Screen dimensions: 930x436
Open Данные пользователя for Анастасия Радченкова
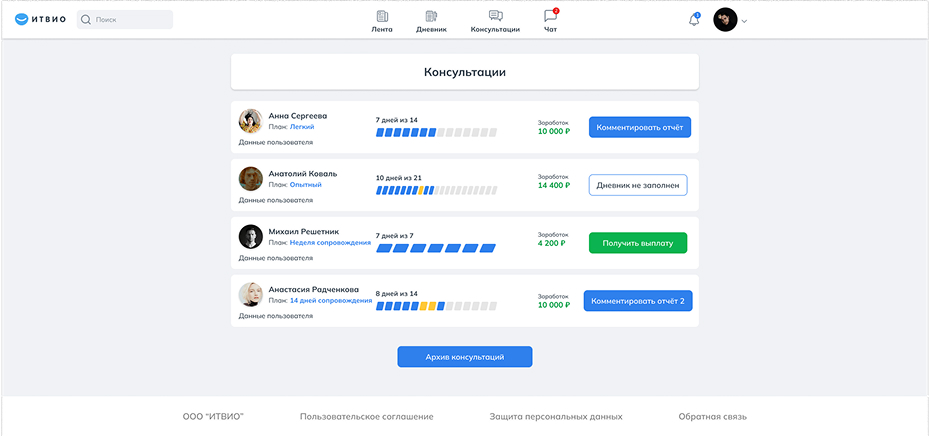(x=275, y=316)
